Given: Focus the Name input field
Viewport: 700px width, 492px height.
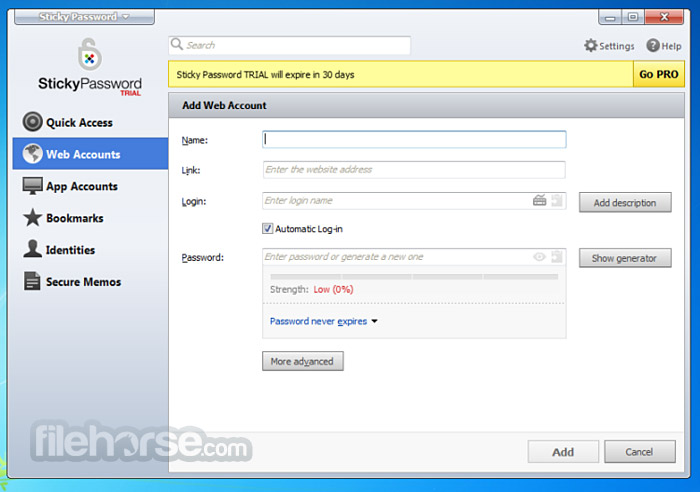Looking at the screenshot, I should (414, 139).
